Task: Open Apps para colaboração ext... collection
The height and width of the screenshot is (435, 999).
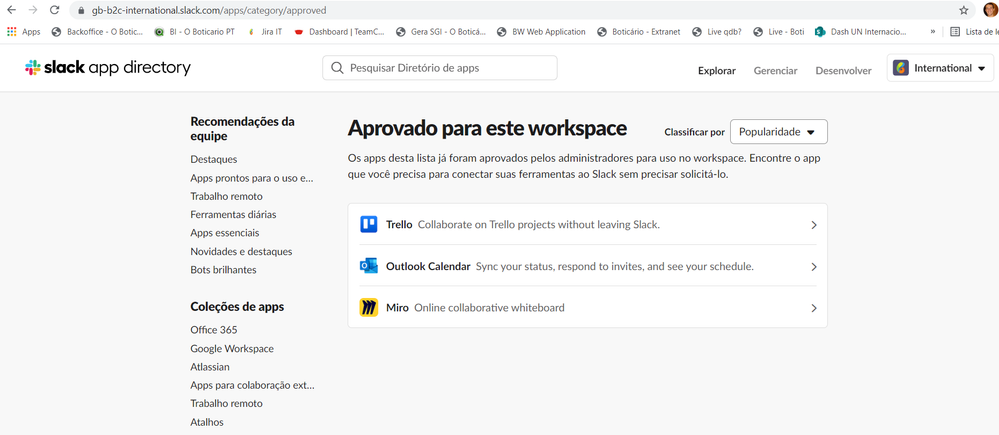Action: pyautogui.click(x=253, y=385)
